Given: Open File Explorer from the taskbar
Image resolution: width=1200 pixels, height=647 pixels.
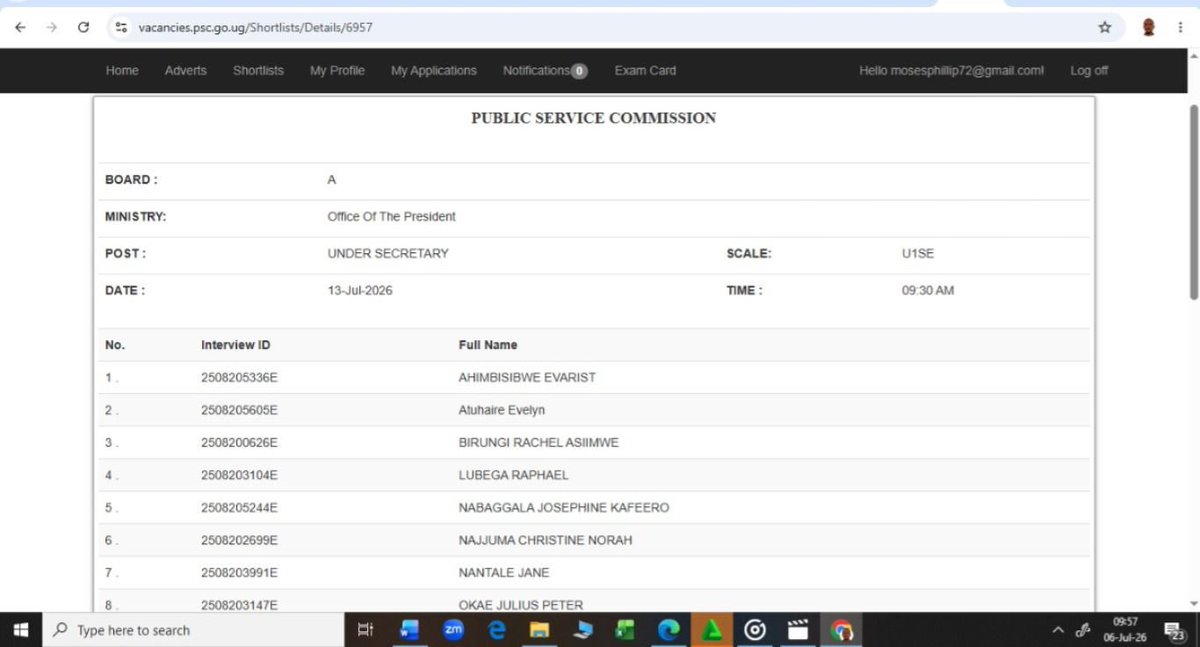Looking at the screenshot, I should [539, 630].
